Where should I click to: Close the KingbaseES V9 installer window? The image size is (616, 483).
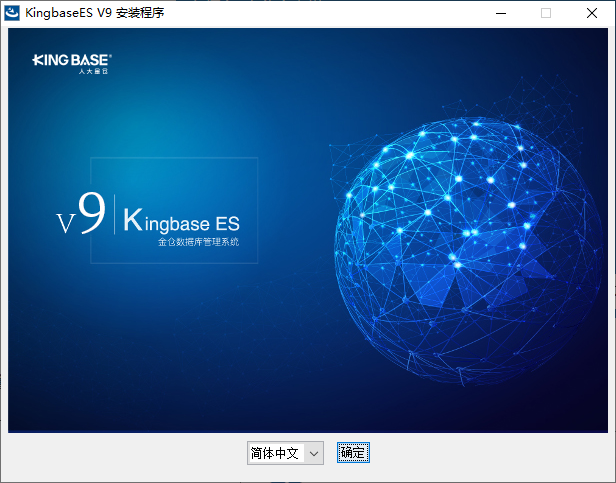click(x=592, y=13)
